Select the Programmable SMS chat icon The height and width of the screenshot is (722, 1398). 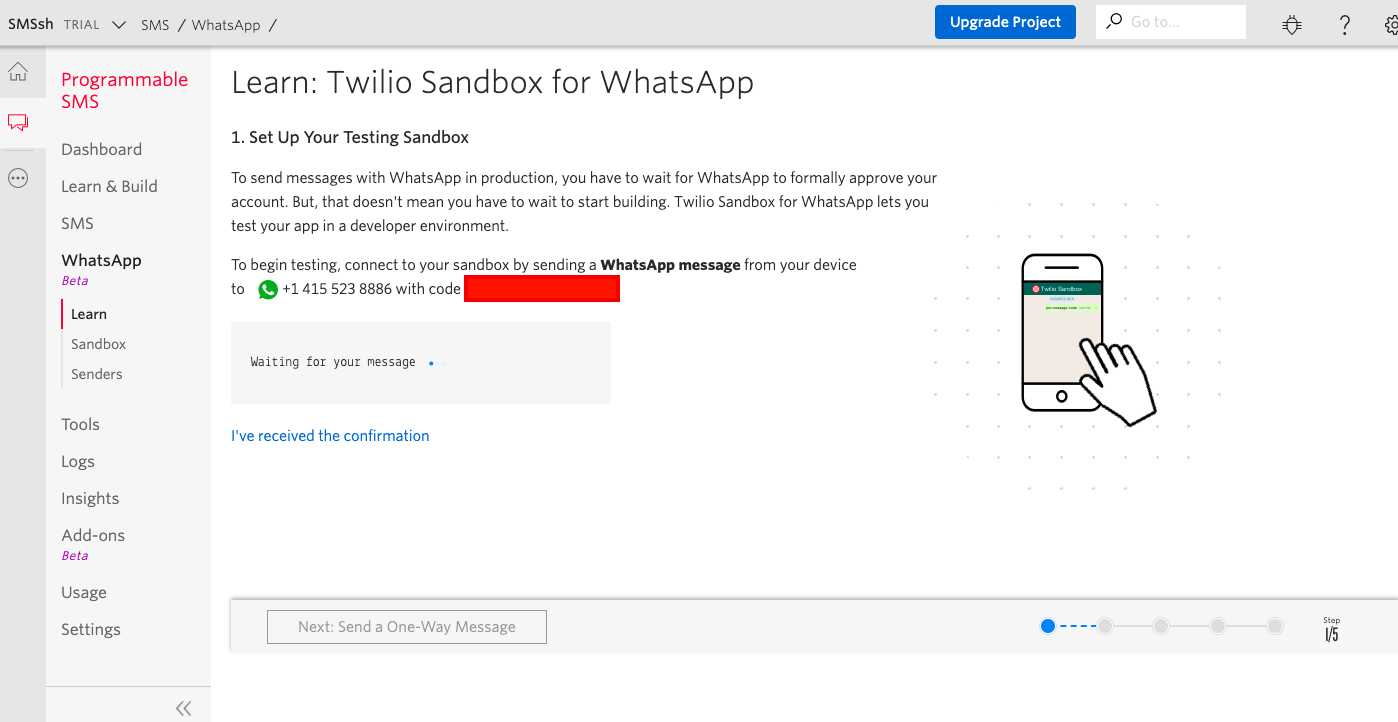(x=18, y=123)
